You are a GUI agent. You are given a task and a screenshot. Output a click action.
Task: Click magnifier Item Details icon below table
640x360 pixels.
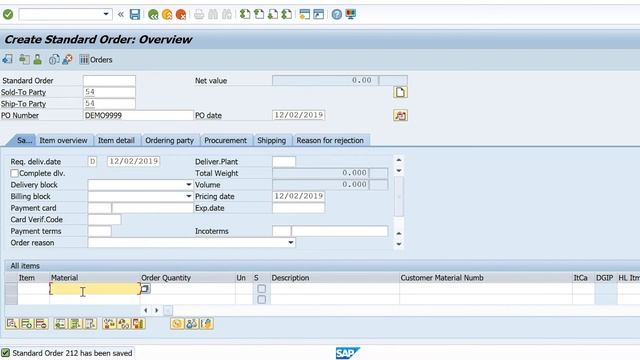coord(11,324)
